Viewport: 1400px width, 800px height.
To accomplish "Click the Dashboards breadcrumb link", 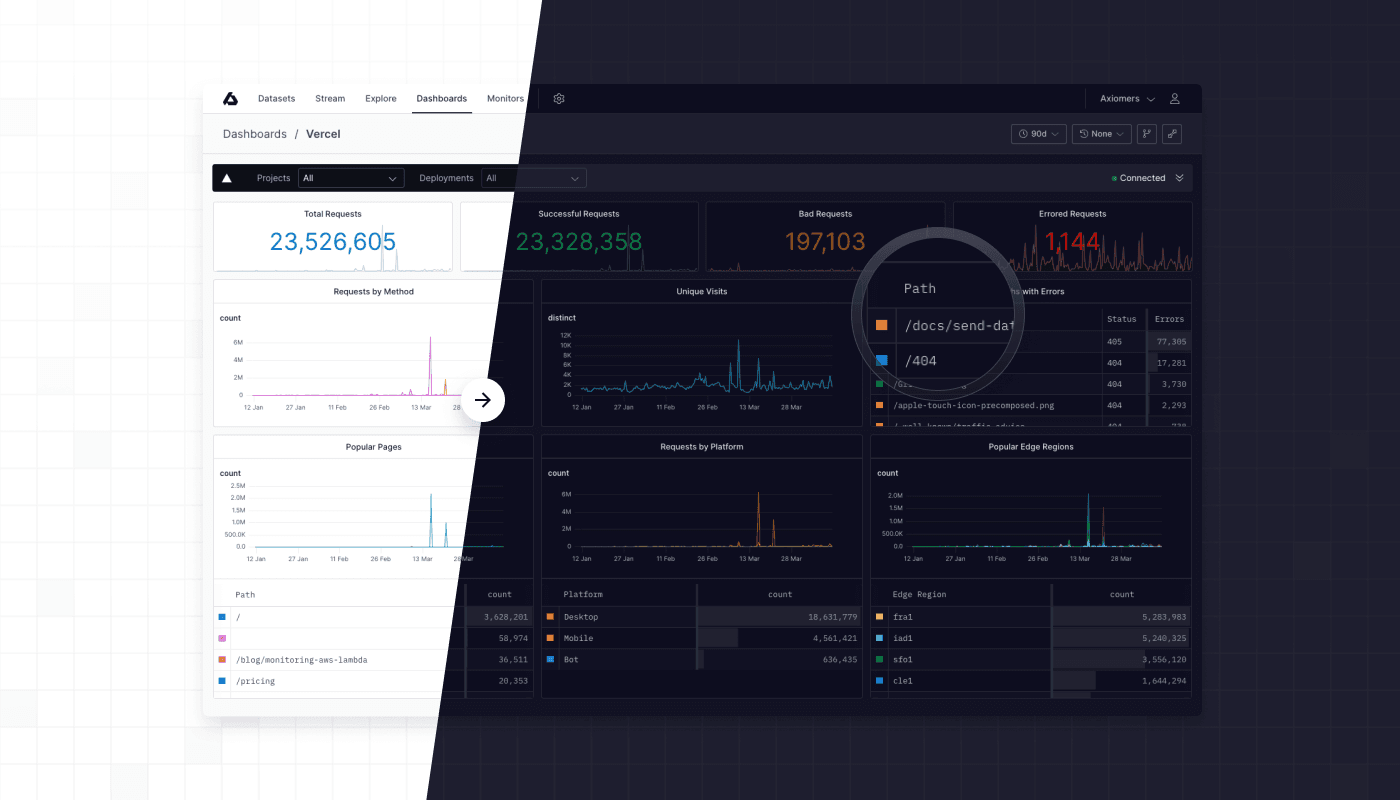I will [x=255, y=134].
